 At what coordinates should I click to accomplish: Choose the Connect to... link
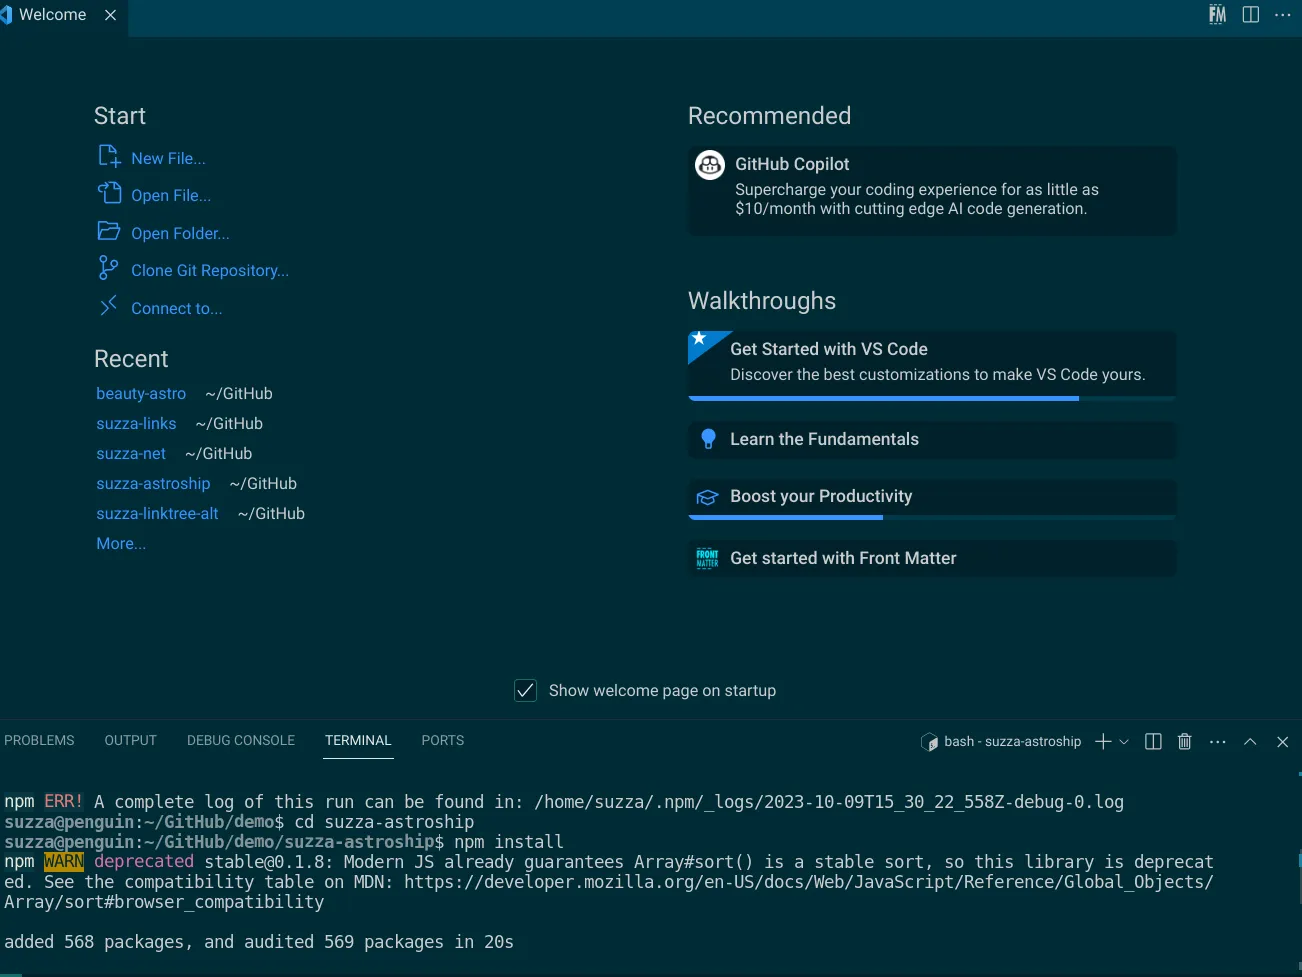pyautogui.click(x=177, y=308)
